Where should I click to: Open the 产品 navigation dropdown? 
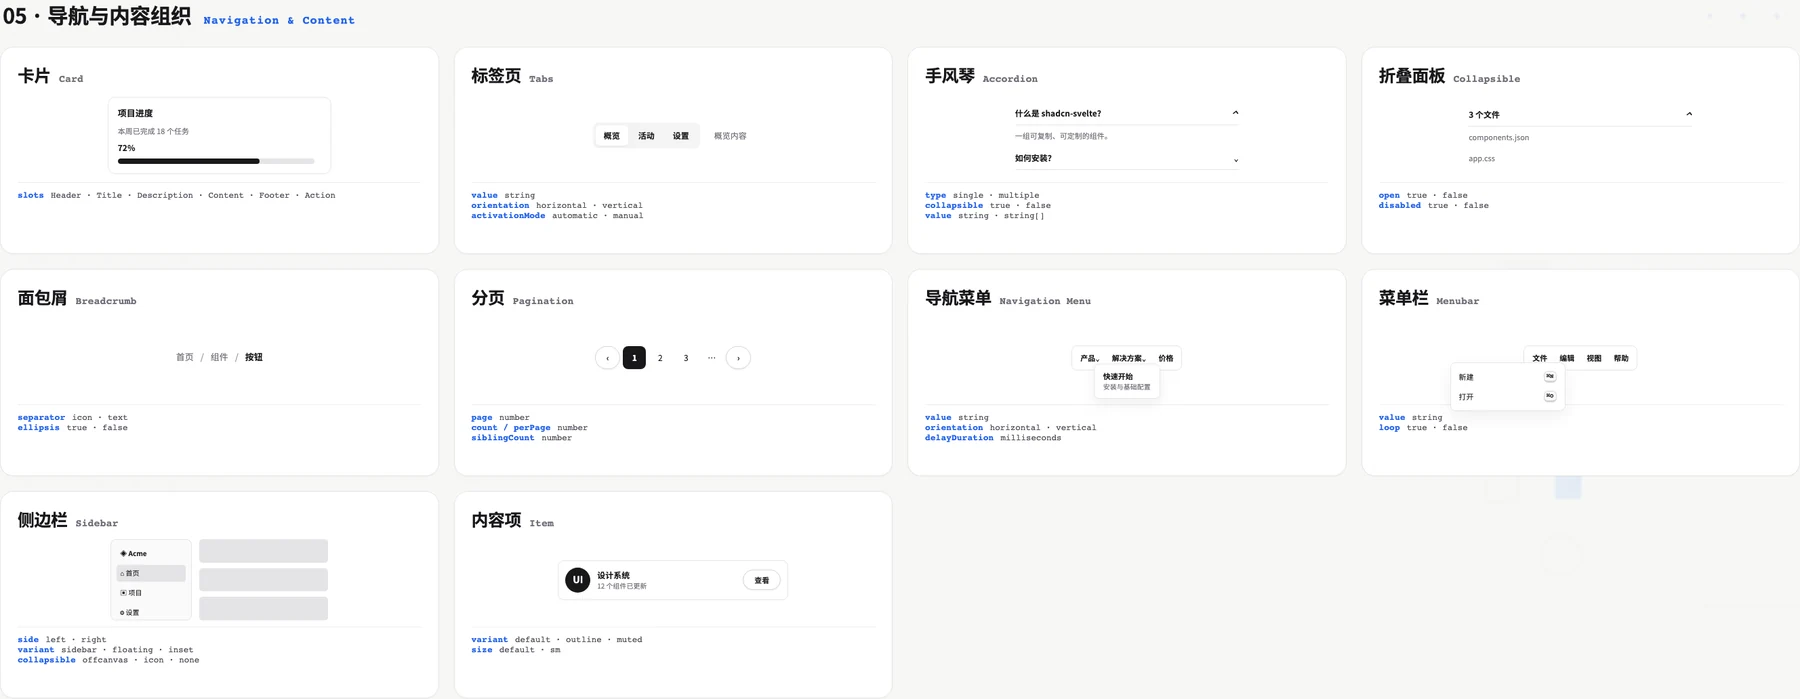point(1090,358)
